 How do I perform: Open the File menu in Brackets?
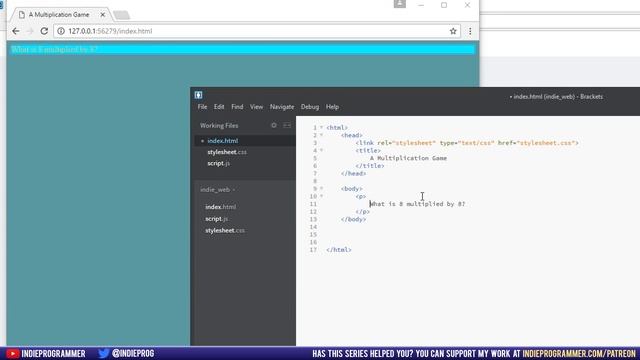[x=202, y=107]
